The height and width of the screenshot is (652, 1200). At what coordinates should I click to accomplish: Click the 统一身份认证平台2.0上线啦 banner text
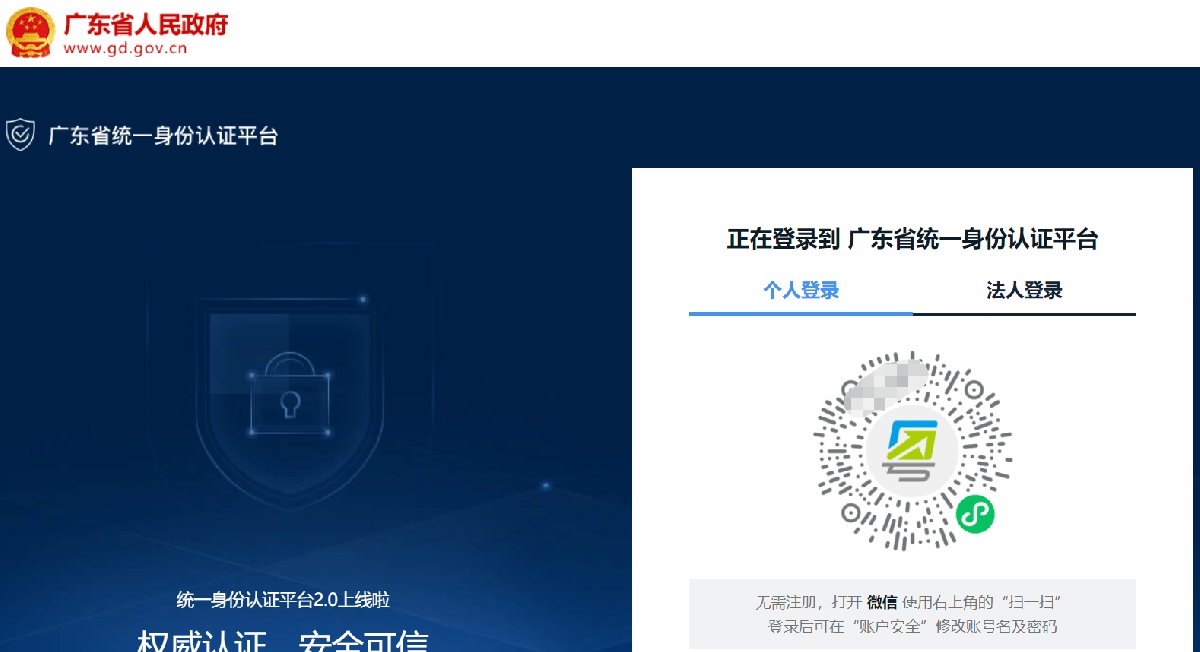(283, 600)
